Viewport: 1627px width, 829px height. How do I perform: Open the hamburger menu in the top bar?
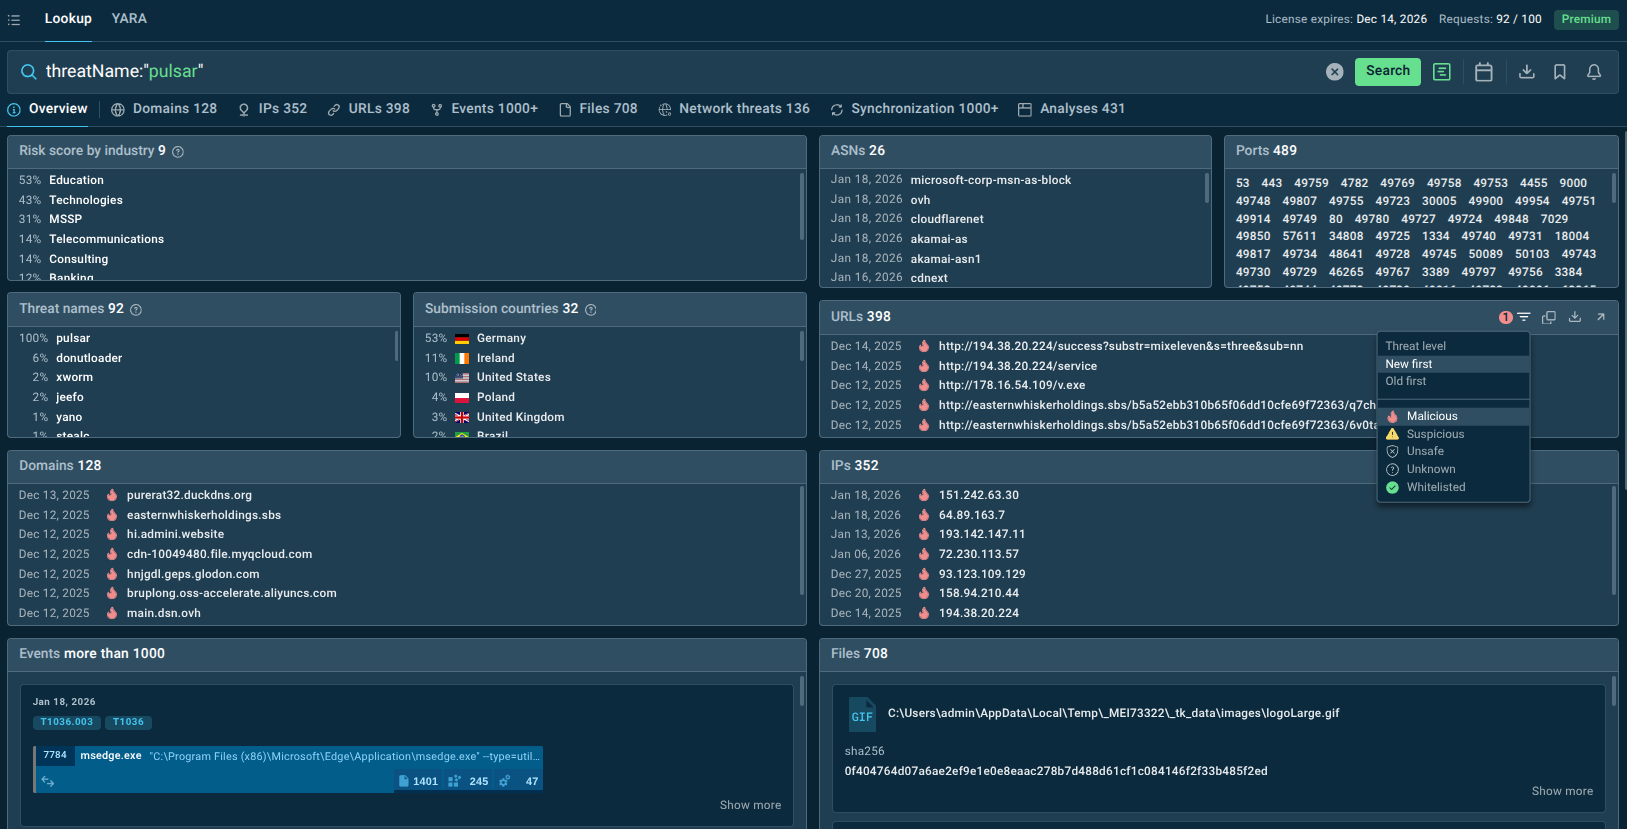(14, 20)
